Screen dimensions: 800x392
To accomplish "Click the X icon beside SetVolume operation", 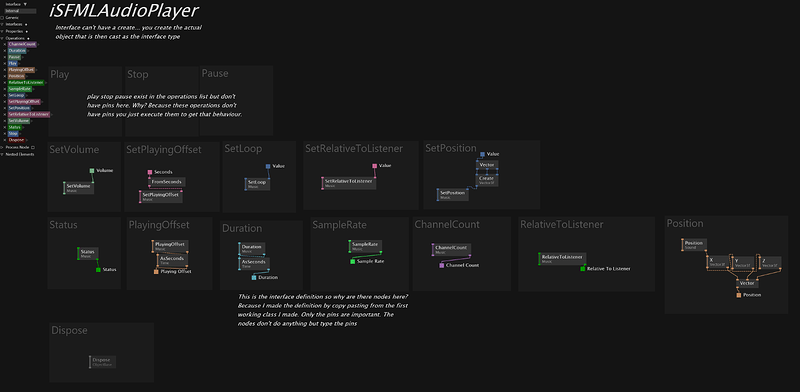I will (5, 121).
